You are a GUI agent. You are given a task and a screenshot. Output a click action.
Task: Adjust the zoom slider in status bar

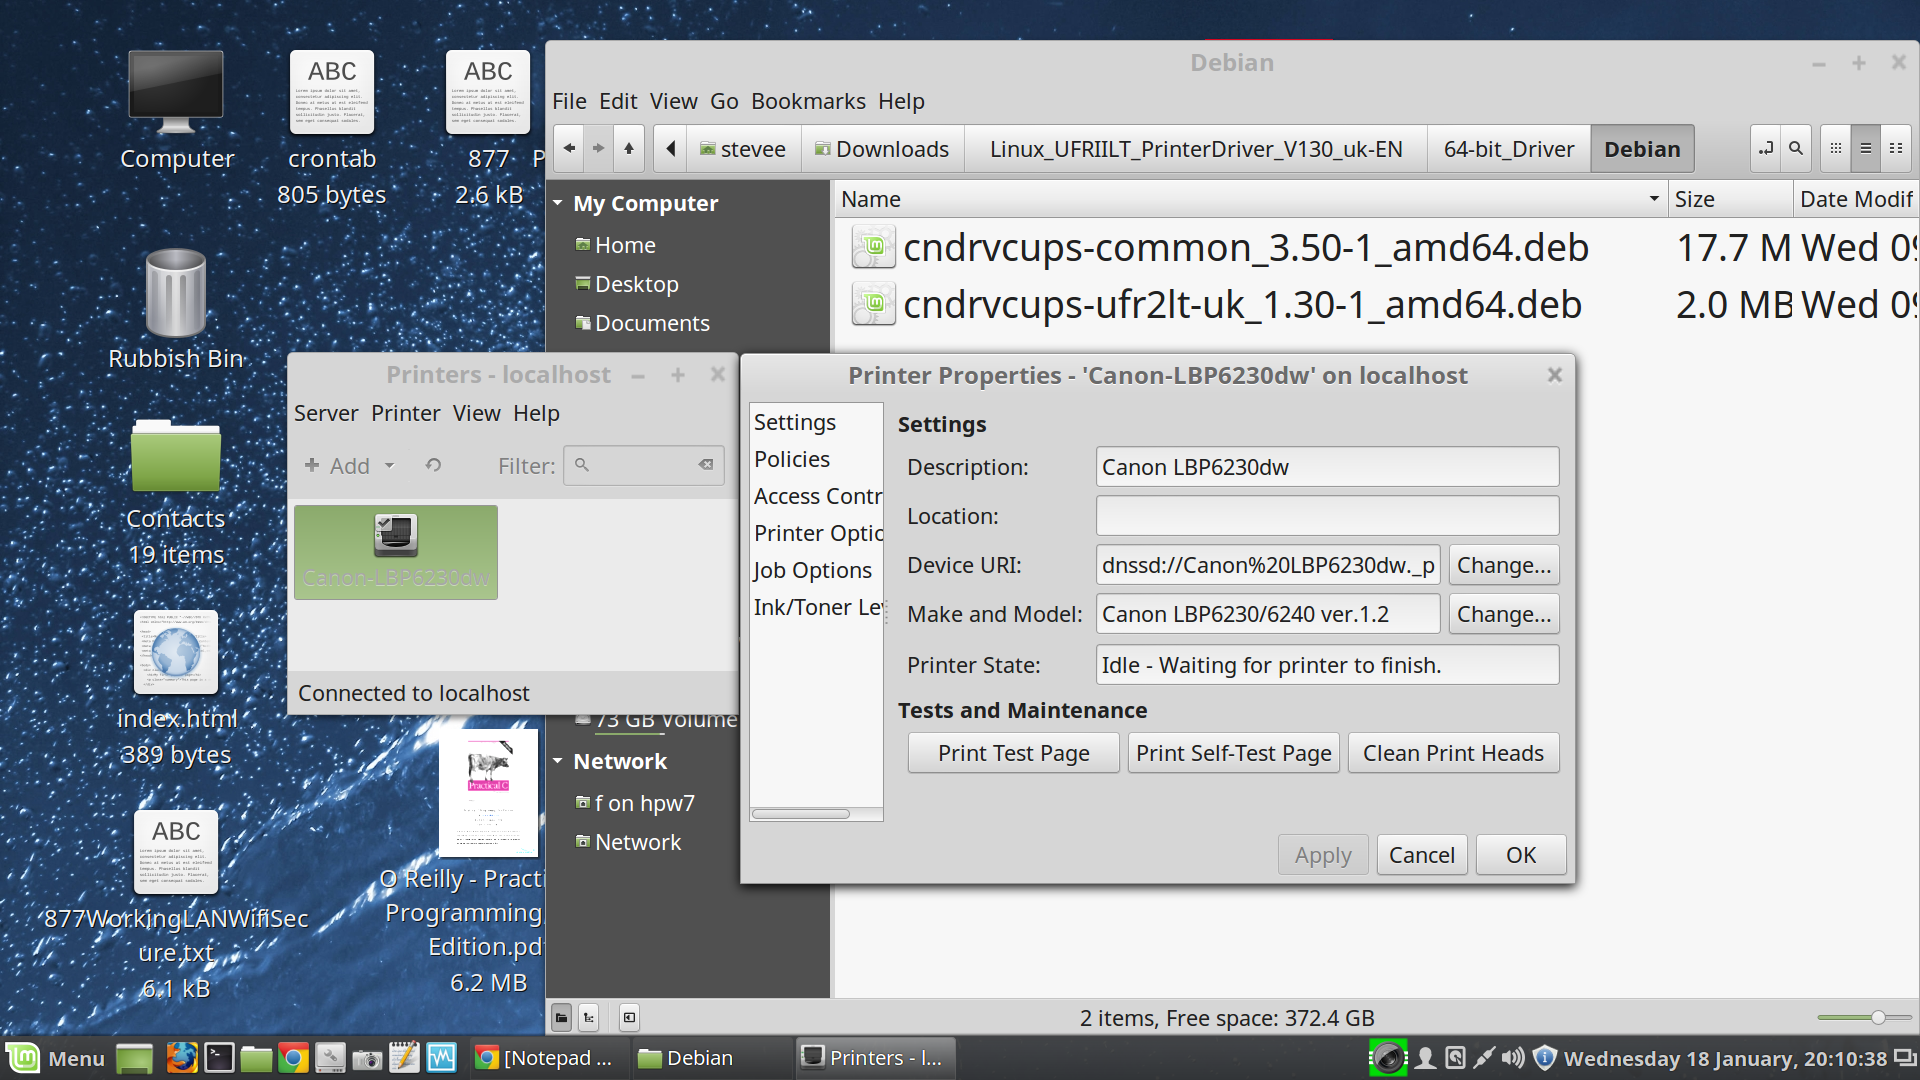pyautogui.click(x=1878, y=1018)
